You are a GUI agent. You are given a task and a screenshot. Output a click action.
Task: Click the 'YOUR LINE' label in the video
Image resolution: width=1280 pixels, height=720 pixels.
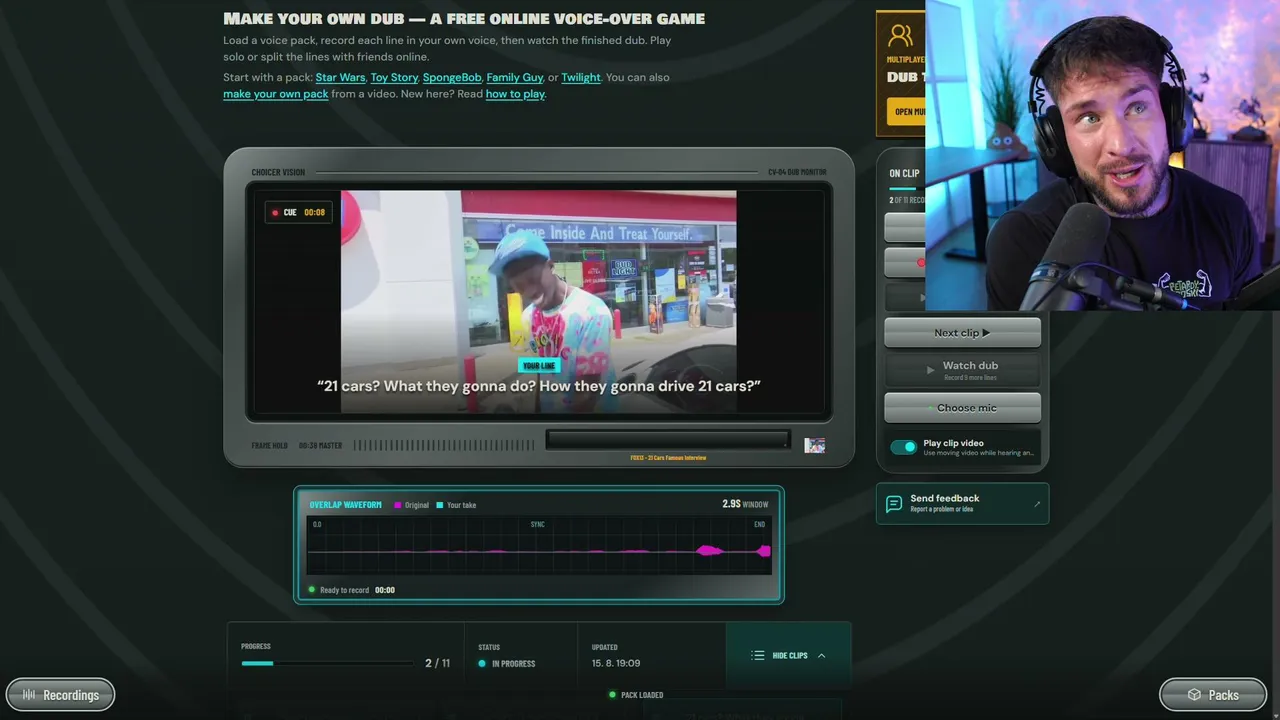click(x=539, y=366)
